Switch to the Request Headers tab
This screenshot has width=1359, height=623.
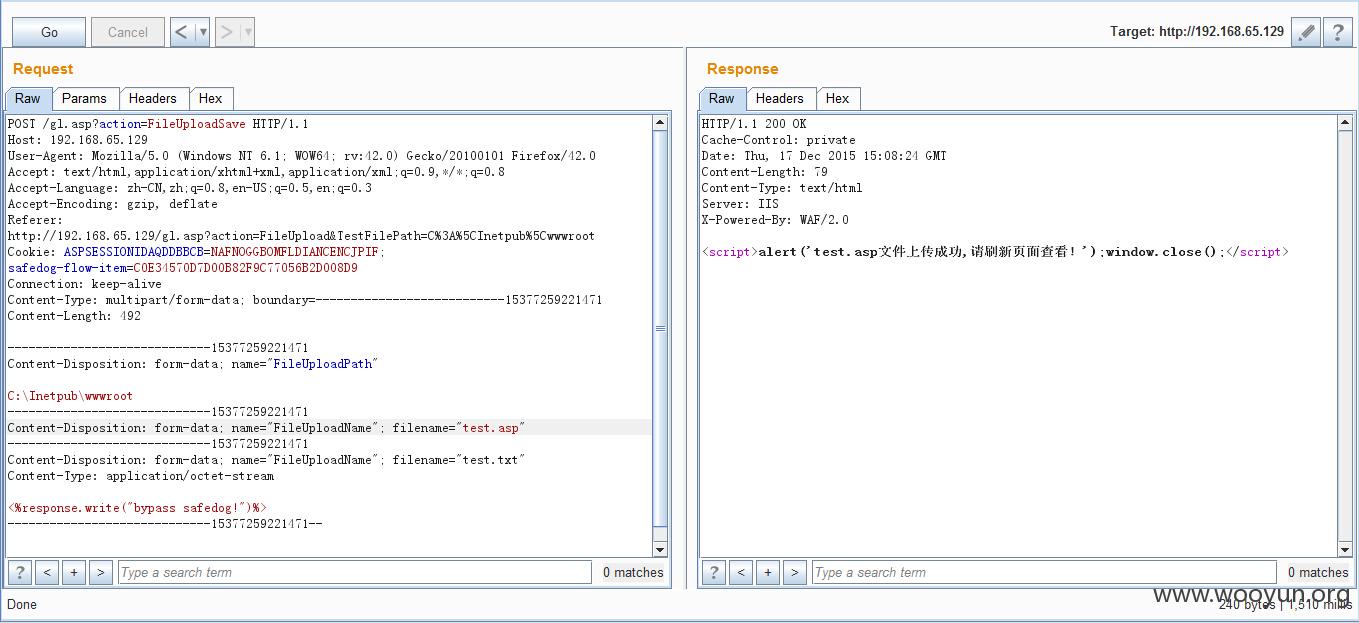152,98
